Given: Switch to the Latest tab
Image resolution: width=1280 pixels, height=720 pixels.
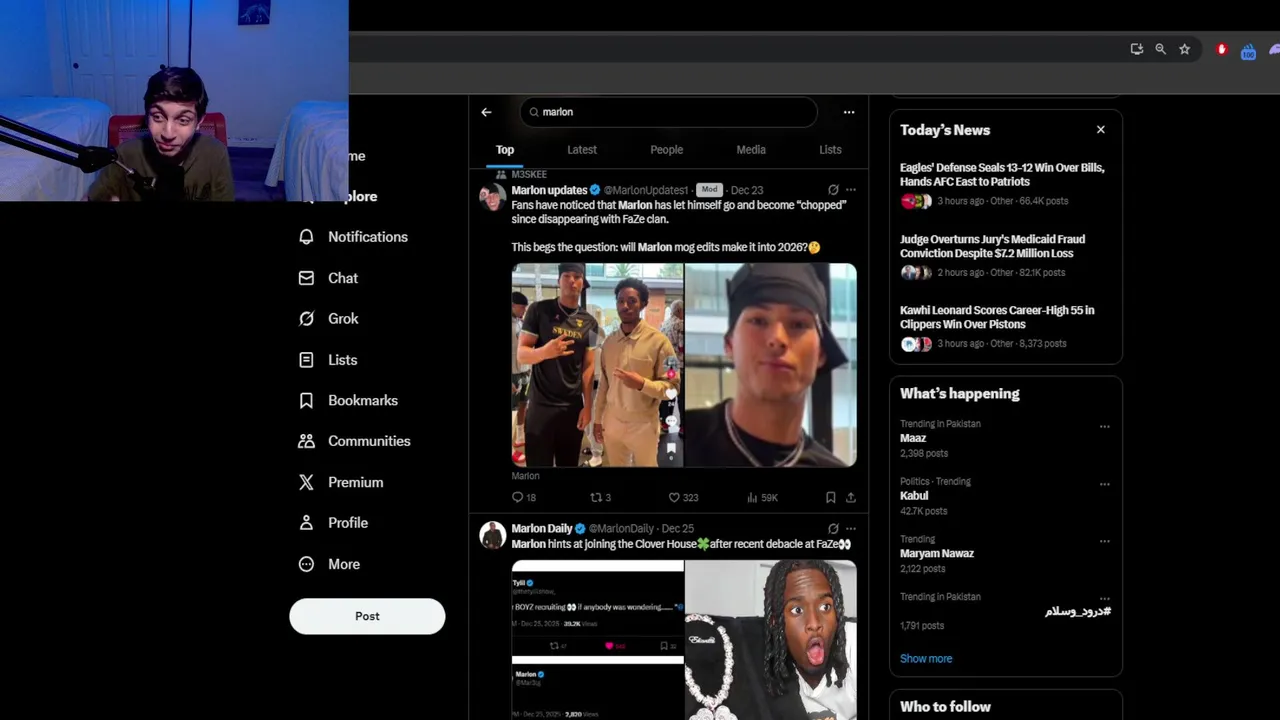Looking at the screenshot, I should pos(582,150).
